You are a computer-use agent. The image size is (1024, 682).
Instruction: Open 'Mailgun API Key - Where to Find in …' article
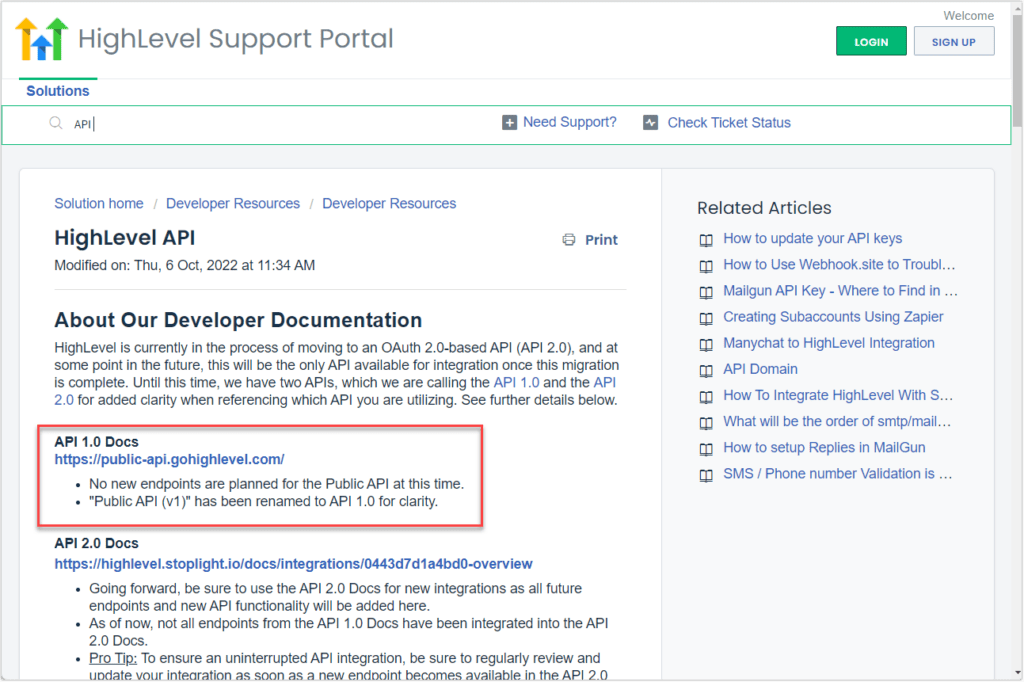pyautogui.click(x=840, y=291)
